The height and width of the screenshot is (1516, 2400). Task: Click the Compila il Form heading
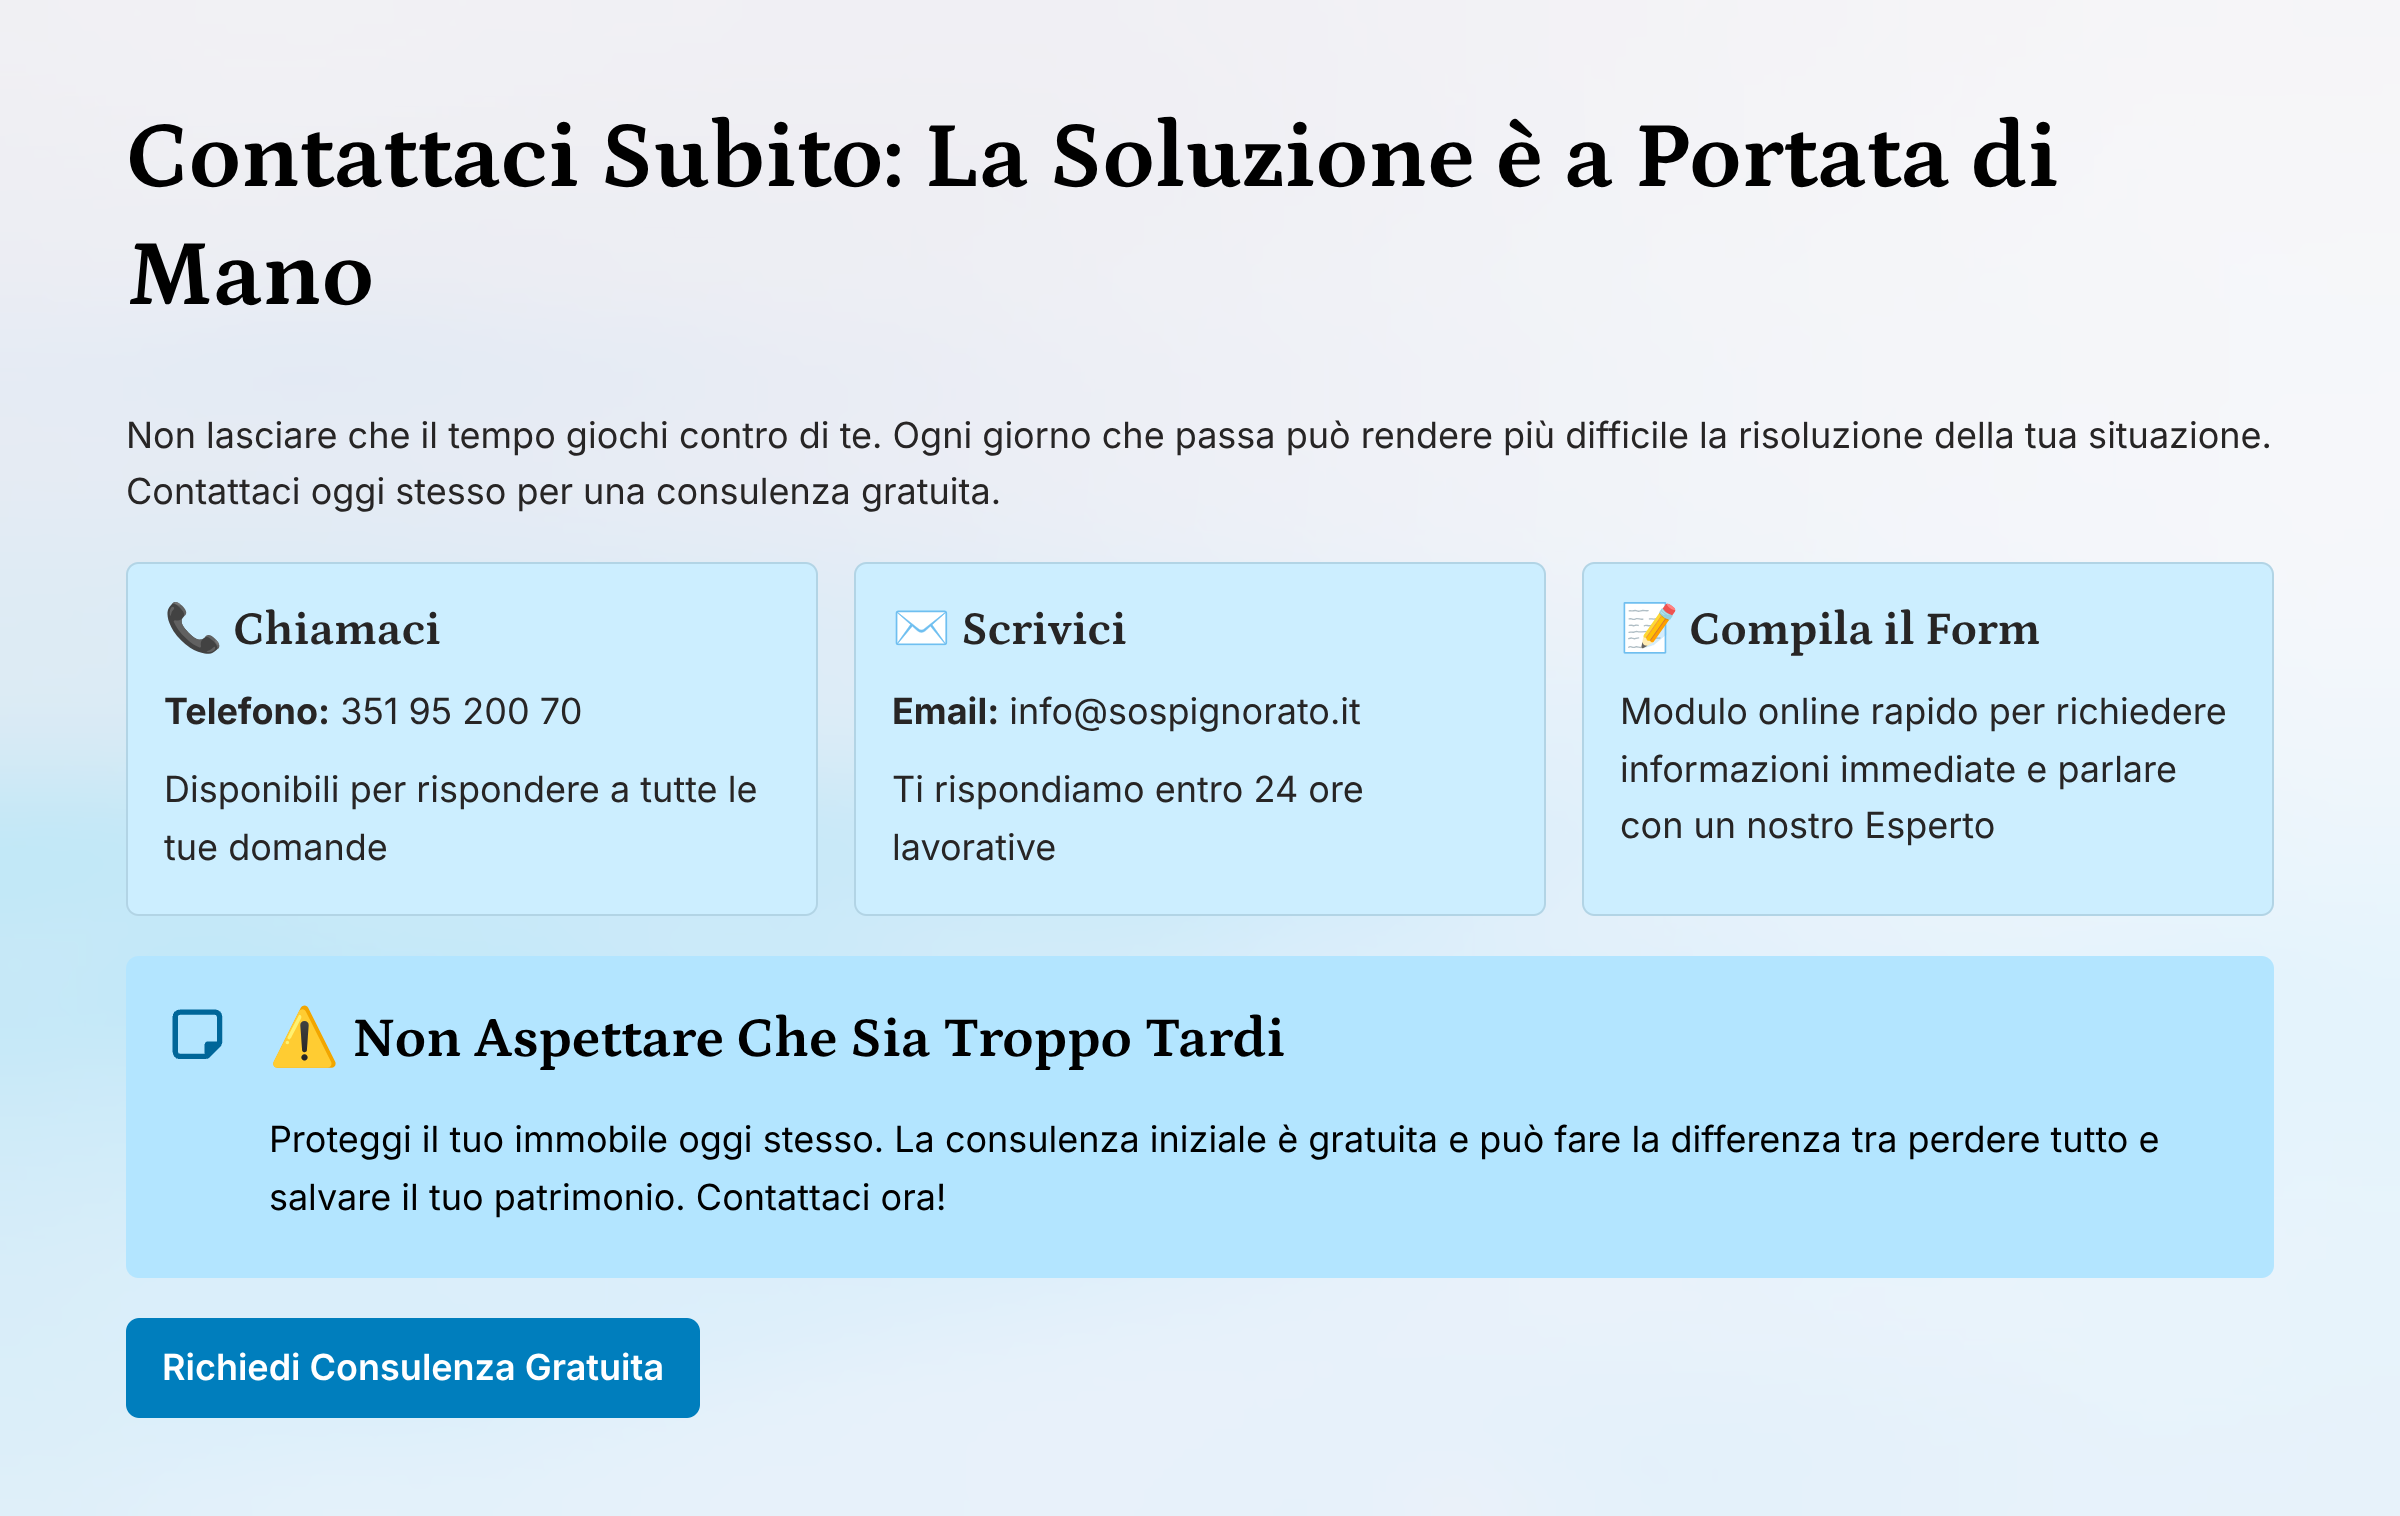pos(1863,629)
